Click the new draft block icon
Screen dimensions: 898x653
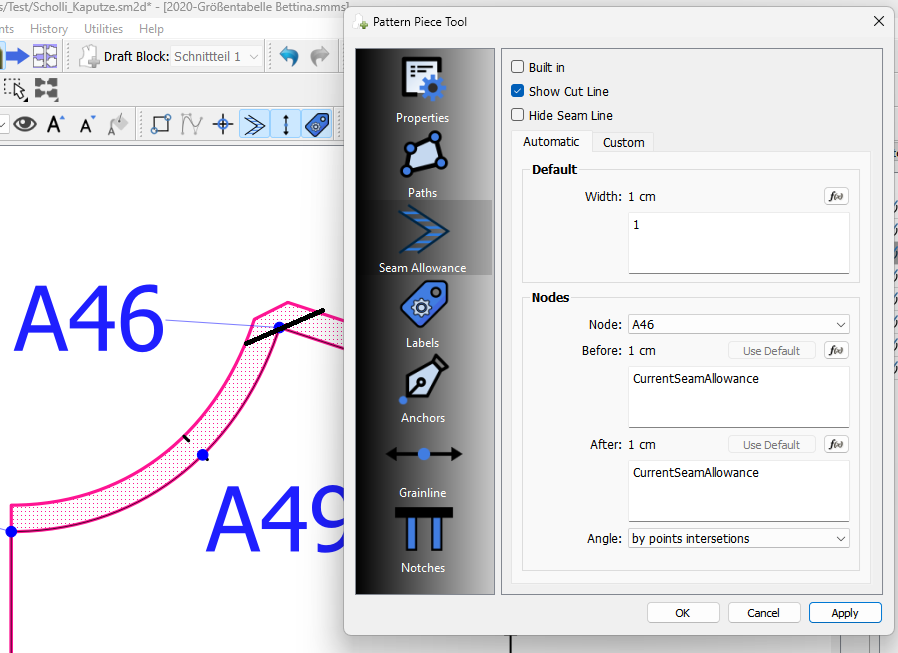click(89, 57)
